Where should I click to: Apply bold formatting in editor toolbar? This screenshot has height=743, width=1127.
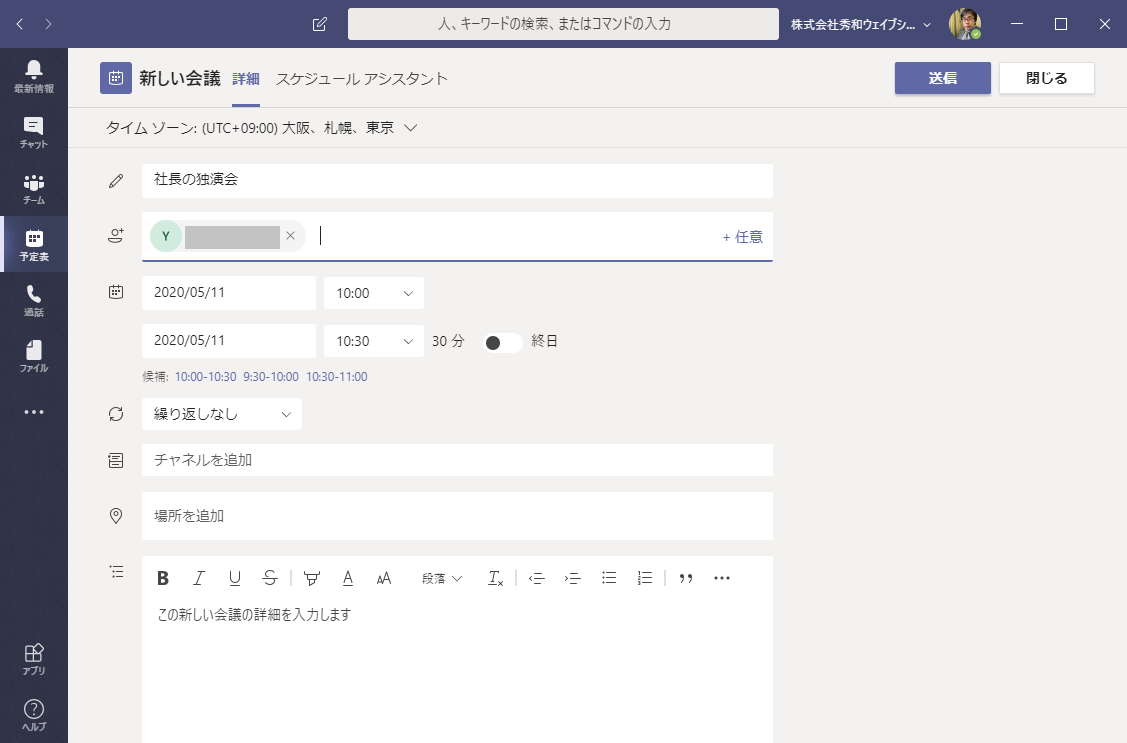[163, 578]
